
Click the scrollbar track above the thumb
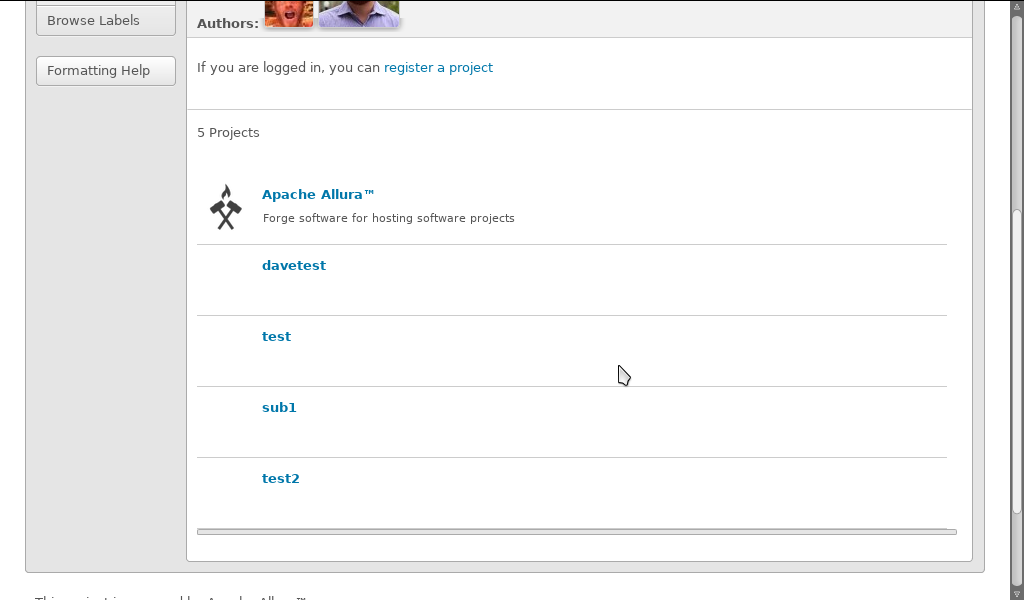click(1017, 110)
